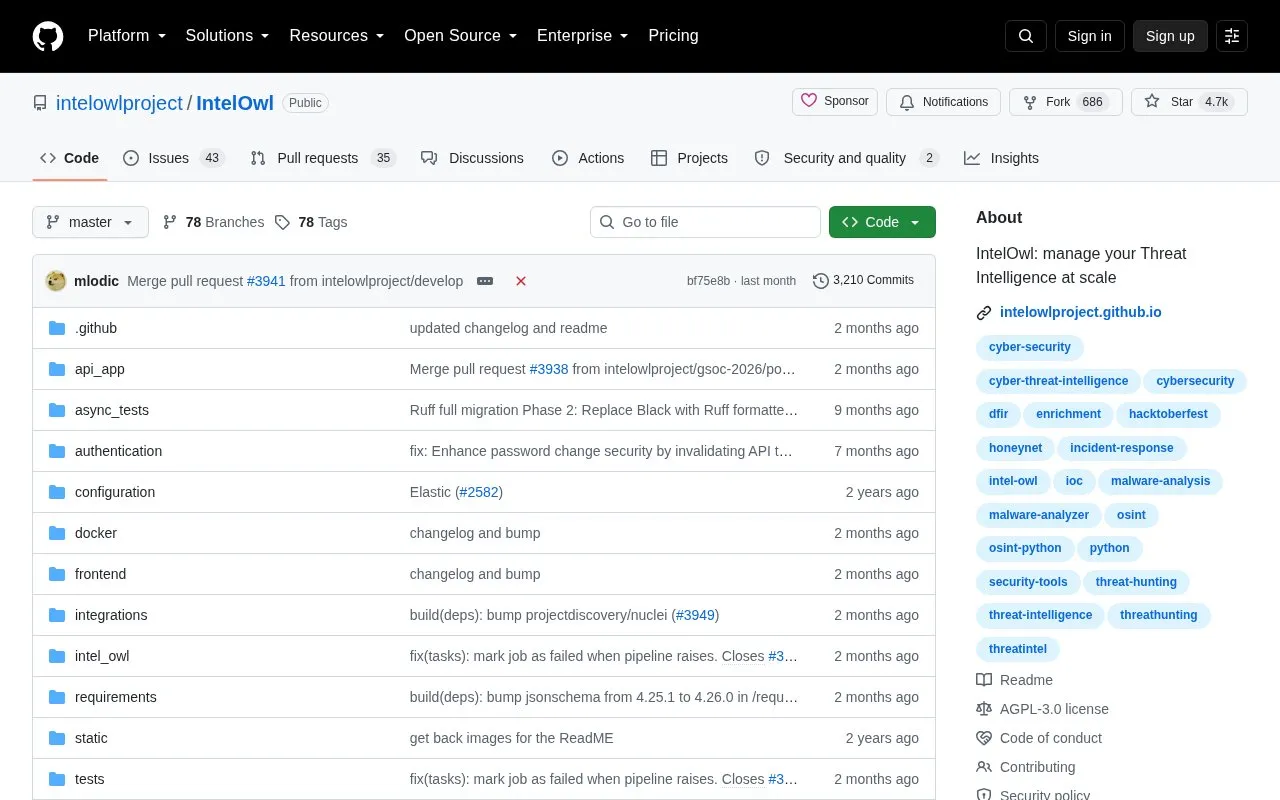Click the Sign up button

(1170, 36)
